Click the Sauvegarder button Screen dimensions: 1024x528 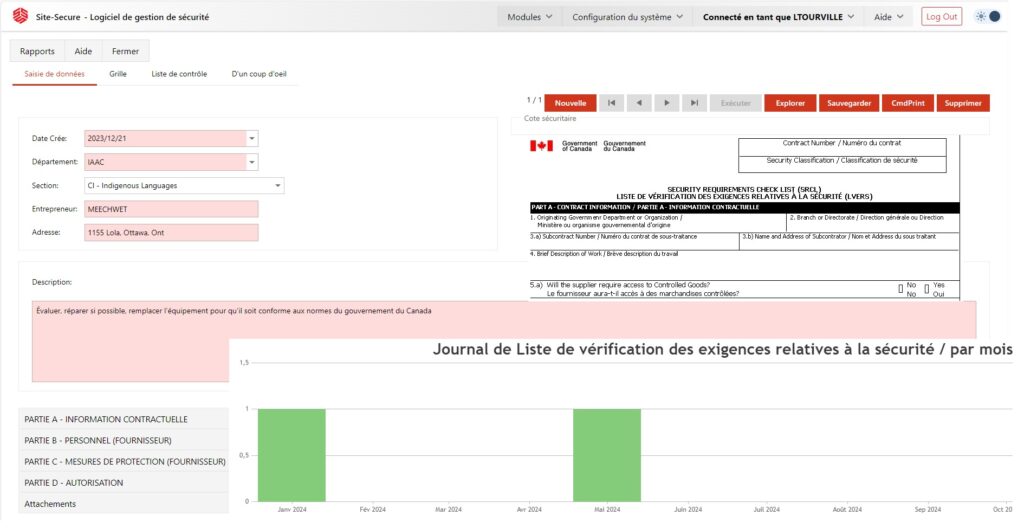(849, 103)
